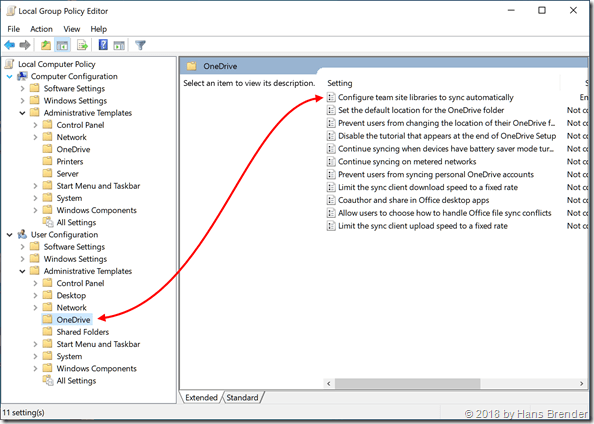The height and width of the screenshot is (424, 594).
Task: Click policy icon for Configure team site libraries
Action: 331,97
